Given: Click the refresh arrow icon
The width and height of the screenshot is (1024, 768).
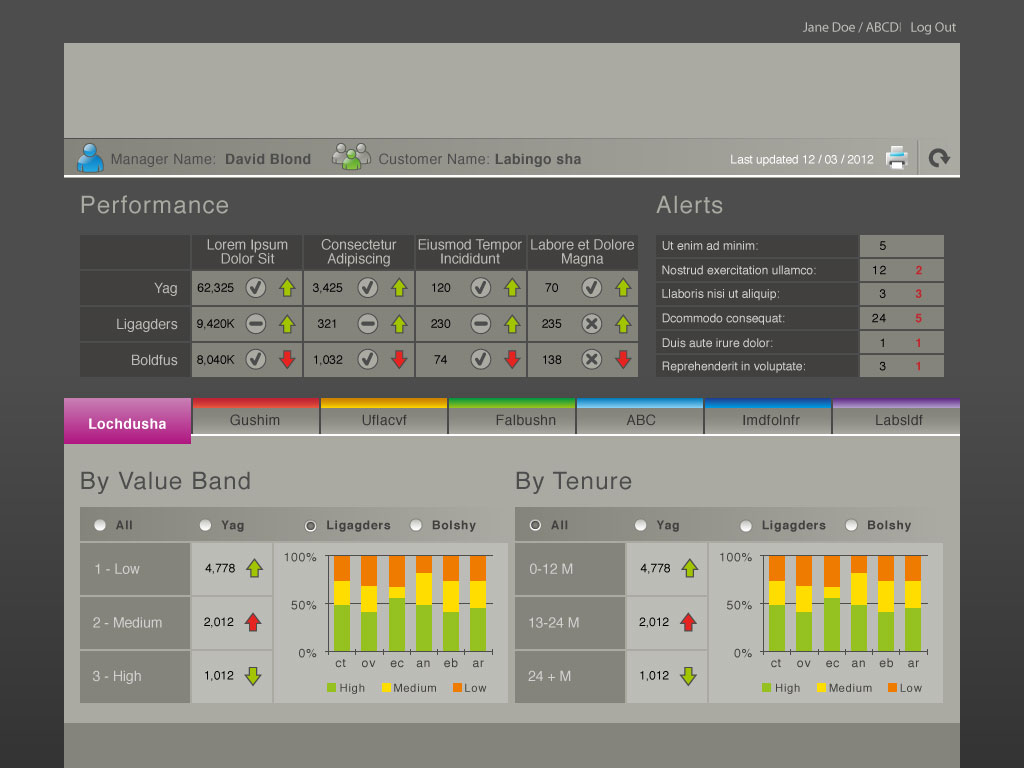Looking at the screenshot, I should 939,158.
